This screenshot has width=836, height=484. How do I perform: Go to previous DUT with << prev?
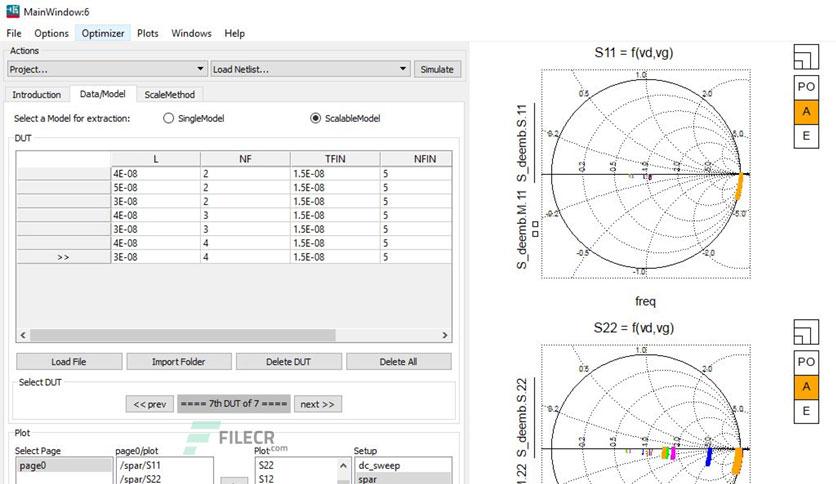click(150, 404)
